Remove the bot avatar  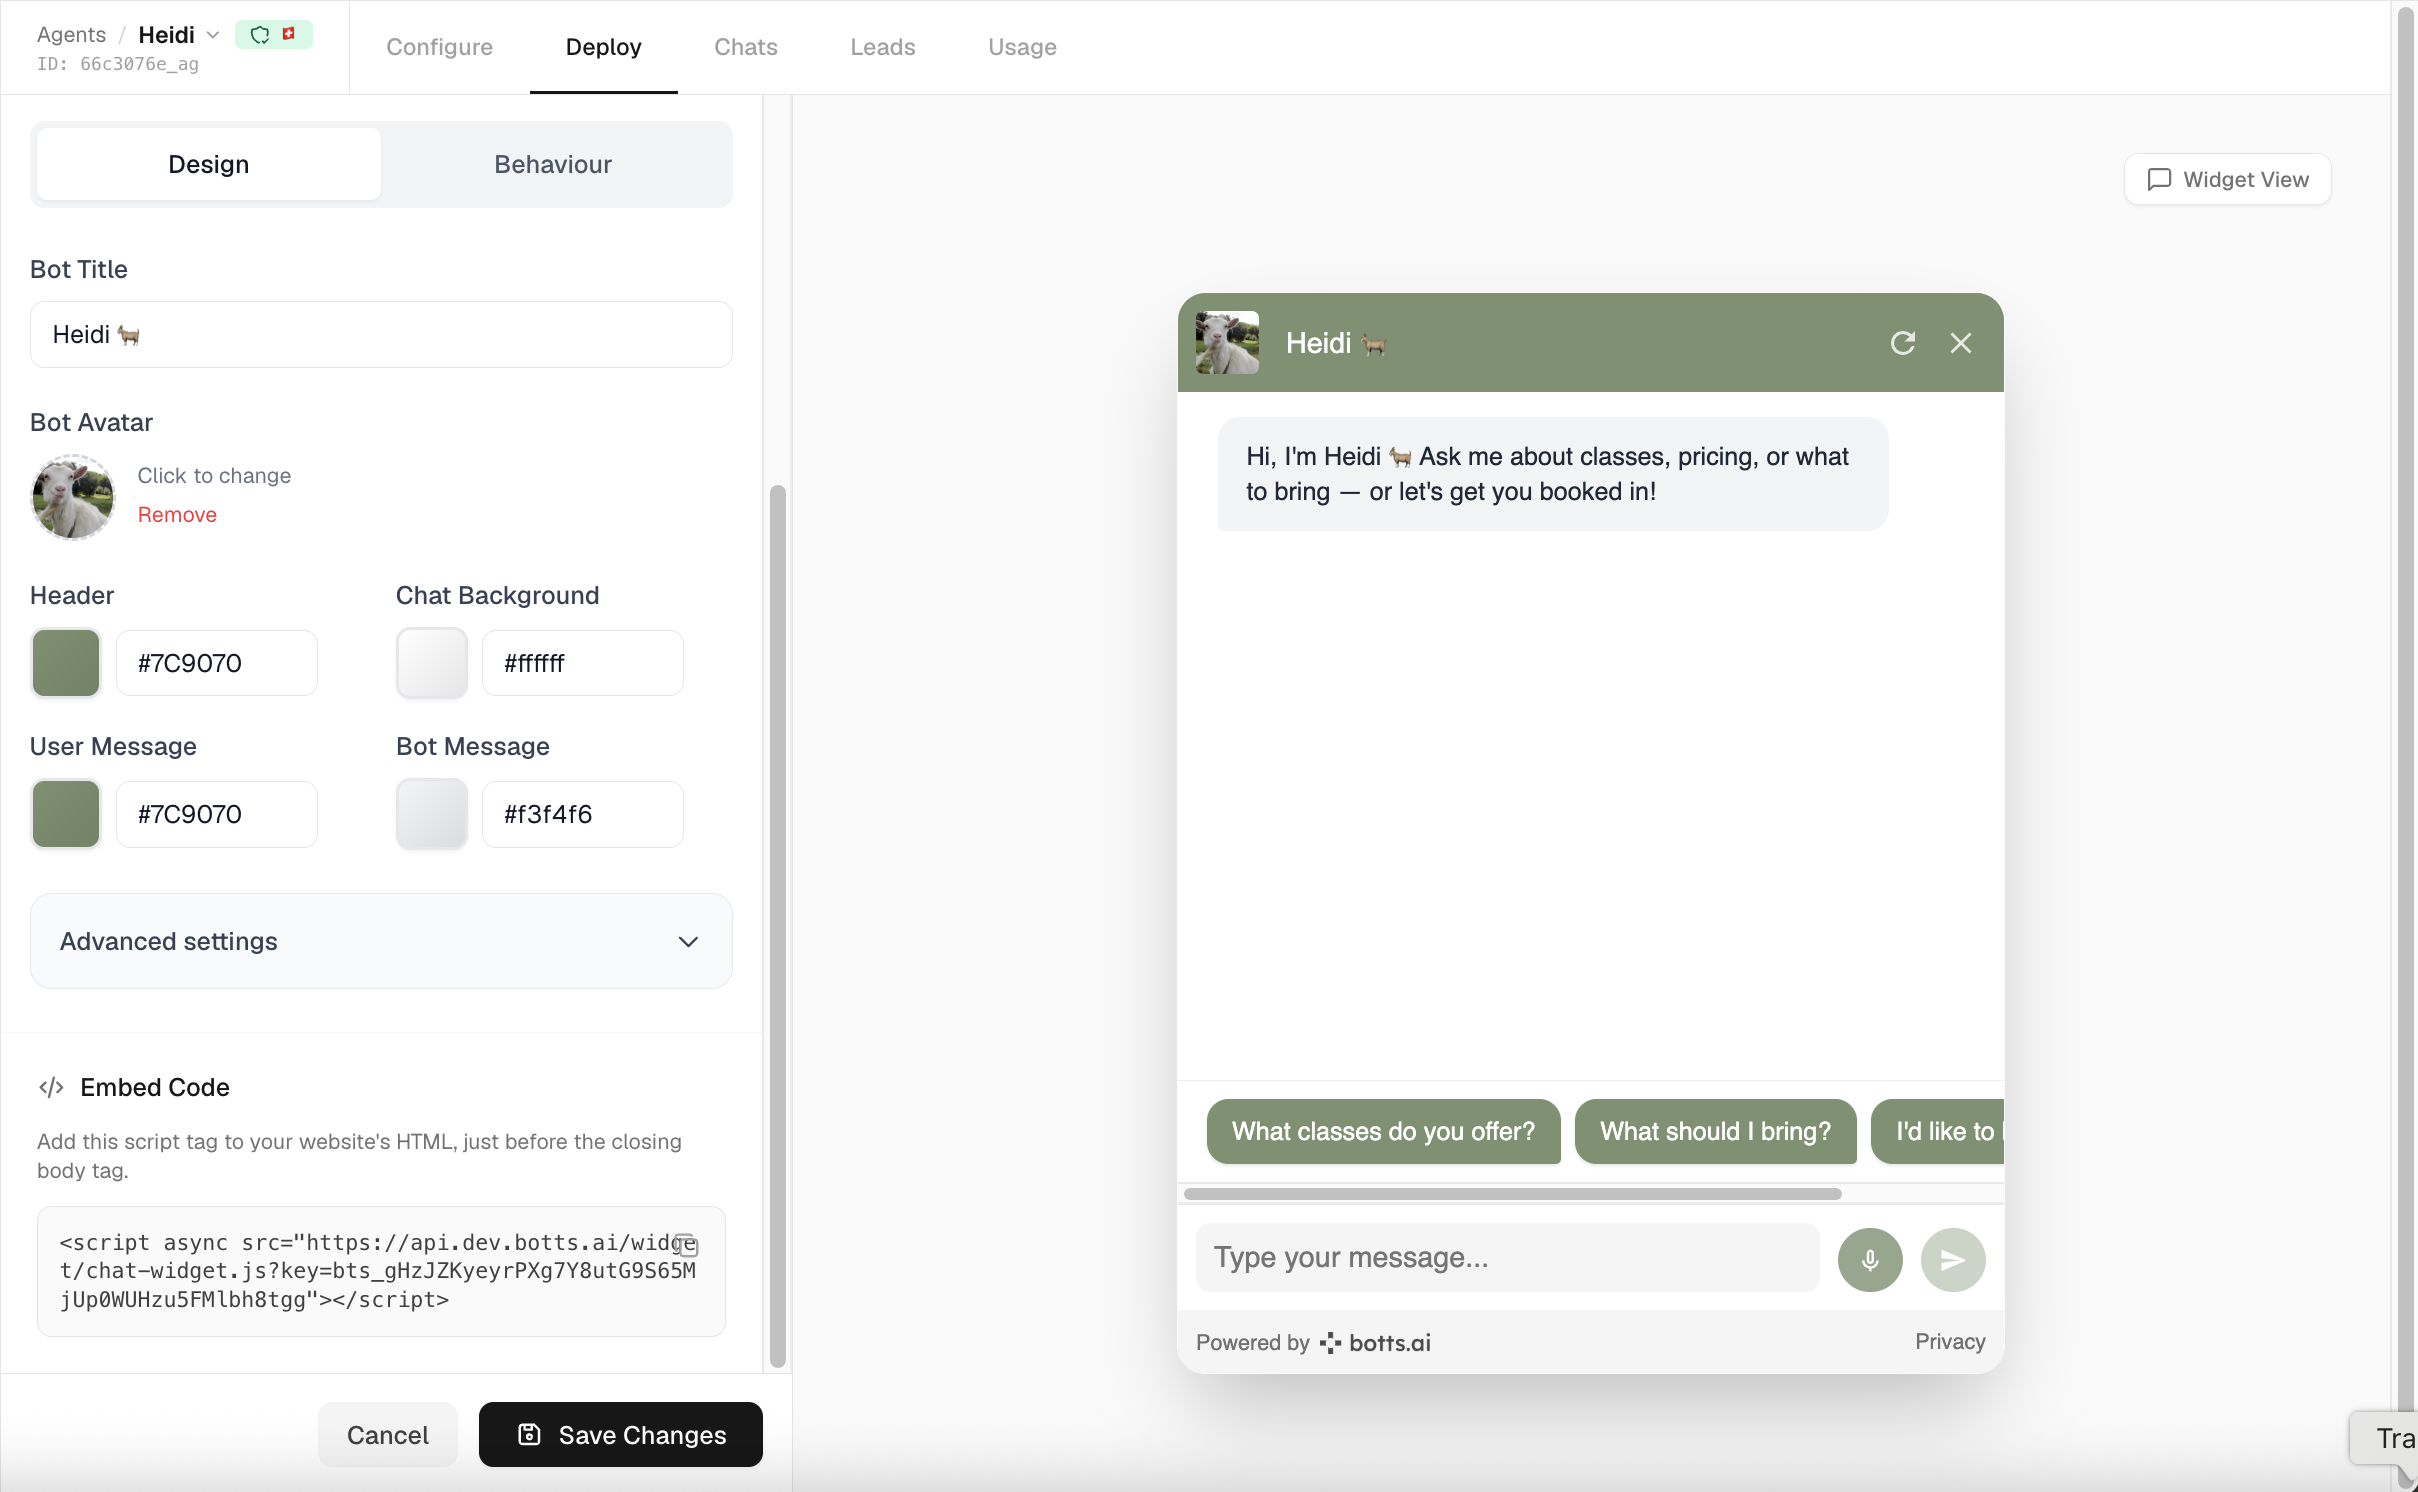pos(177,515)
